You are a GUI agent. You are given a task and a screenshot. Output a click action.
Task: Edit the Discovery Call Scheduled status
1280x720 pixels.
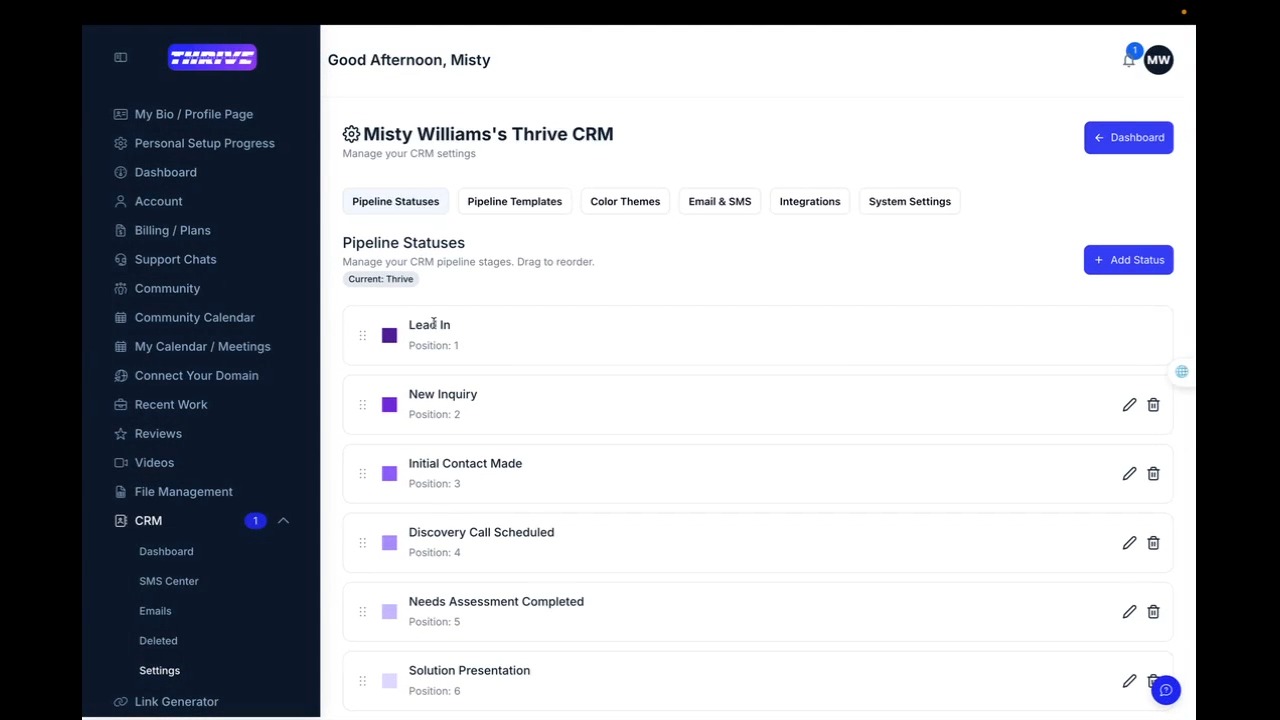[x=1129, y=543]
